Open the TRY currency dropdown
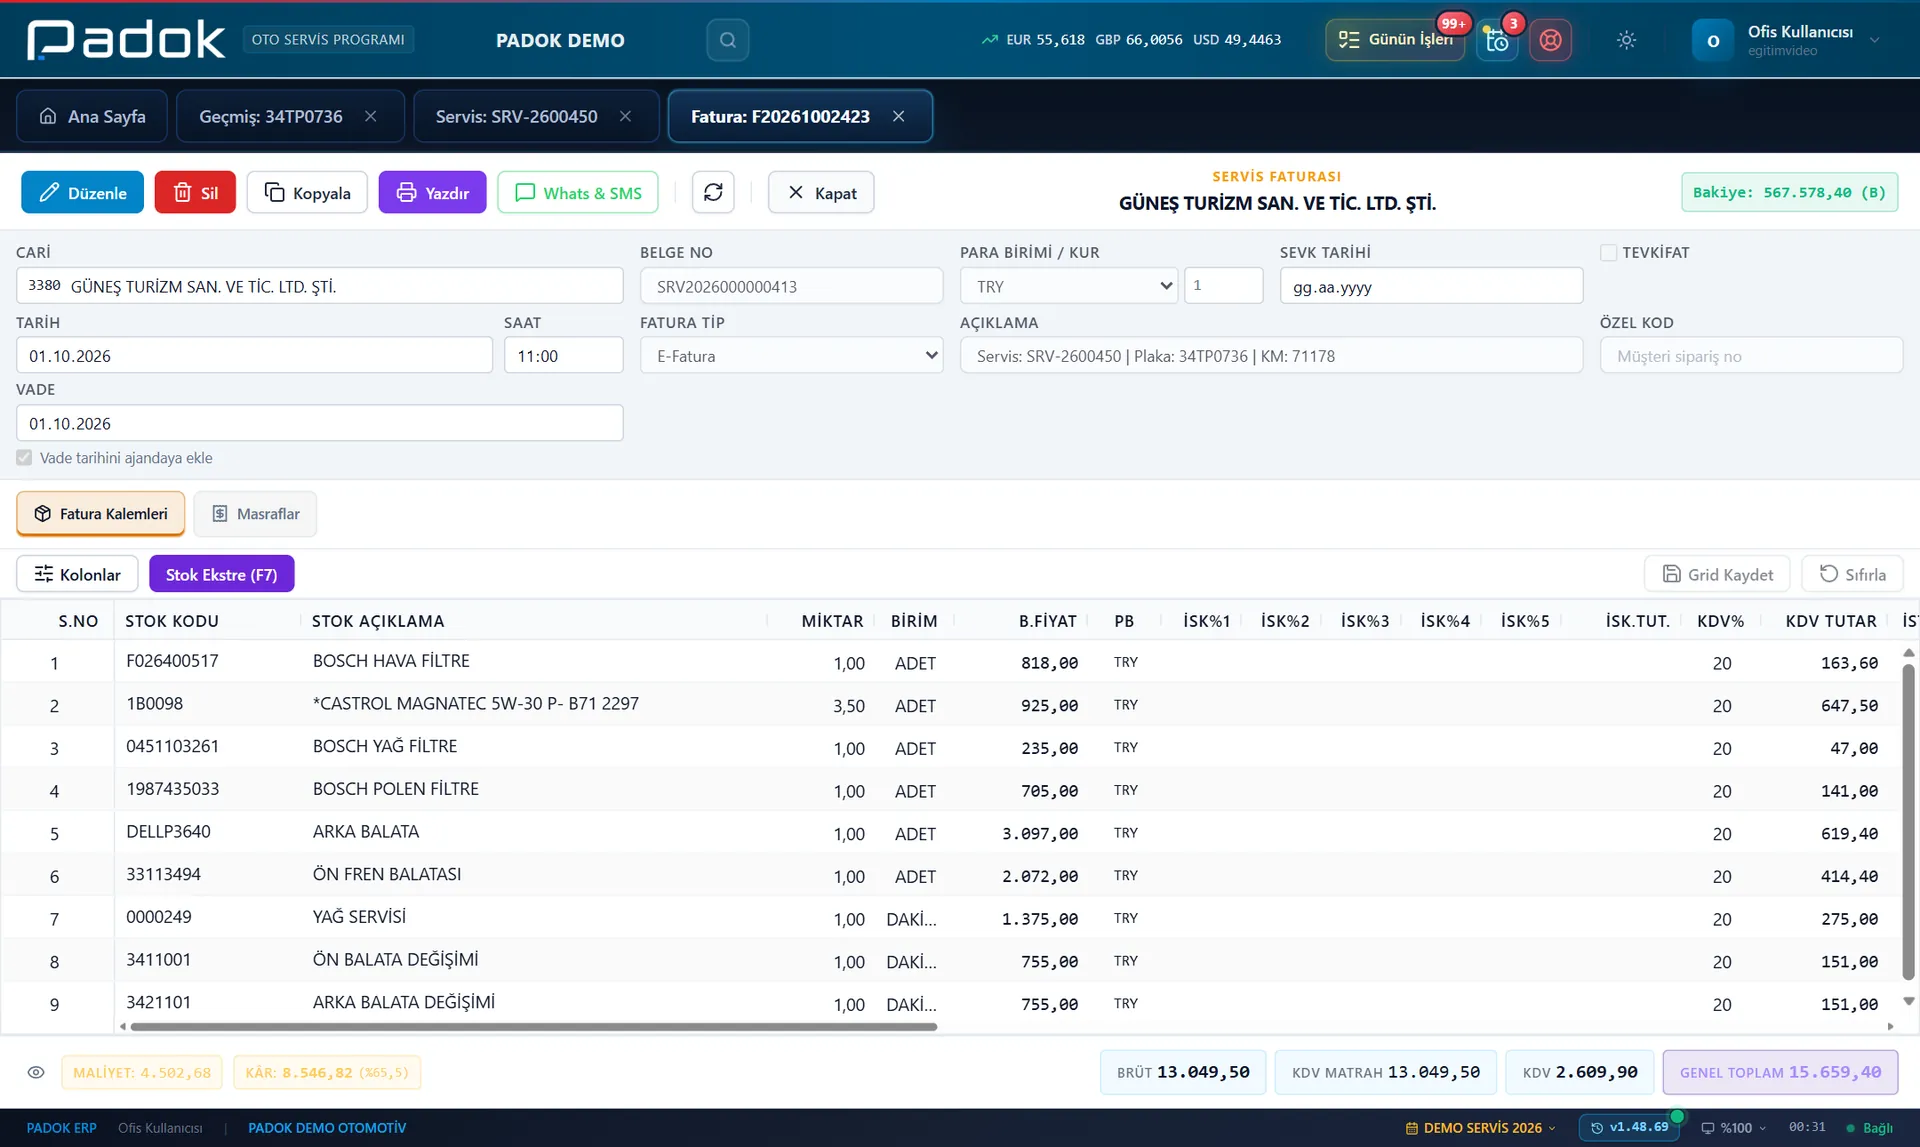 coord(1069,286)
